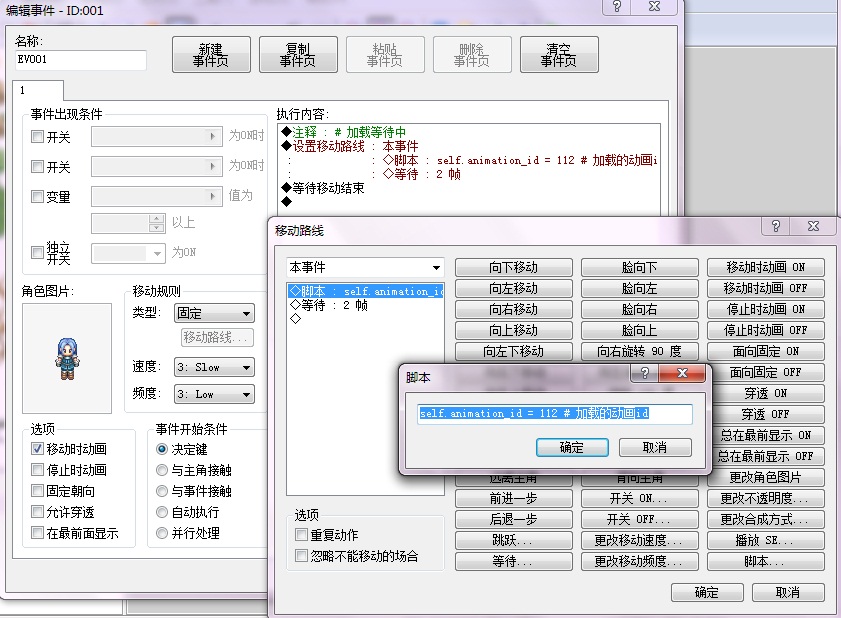Click 复制事件页 button
841x618 pixels.
point(298,55)
